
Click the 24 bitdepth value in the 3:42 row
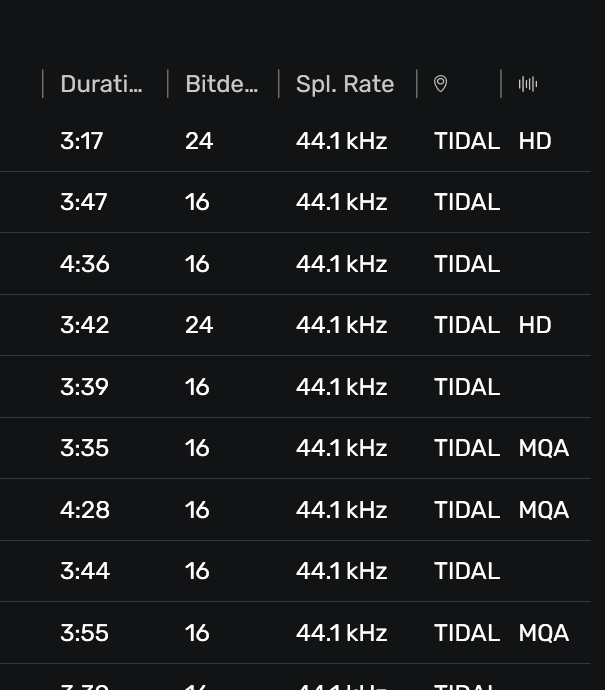tap(199, 325)
